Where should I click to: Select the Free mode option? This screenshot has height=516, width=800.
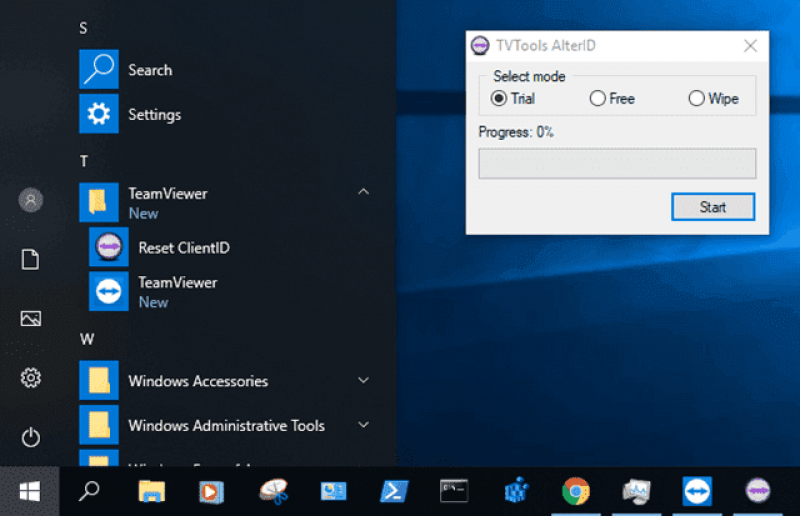coord(597,98)
